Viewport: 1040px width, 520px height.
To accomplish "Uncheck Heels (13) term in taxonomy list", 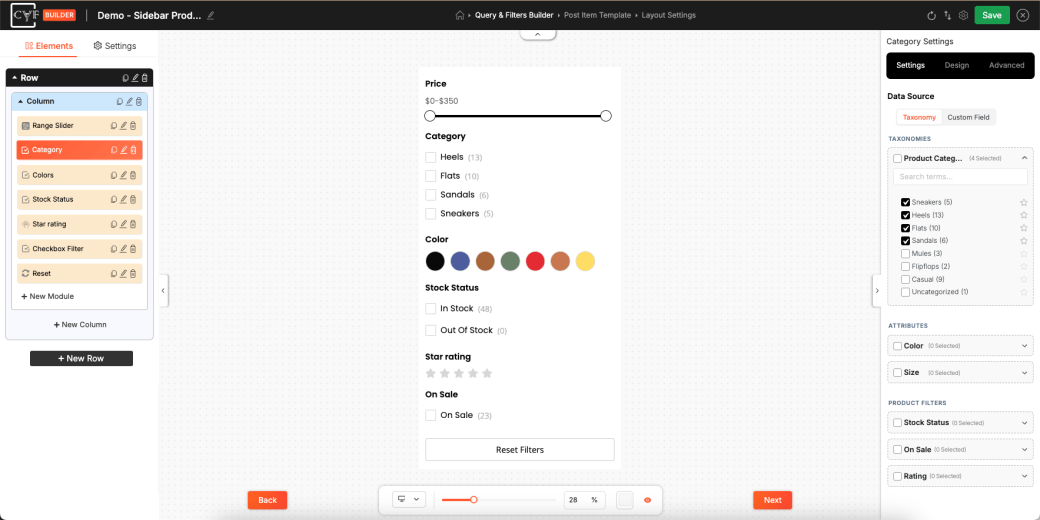I will point(905,215).
